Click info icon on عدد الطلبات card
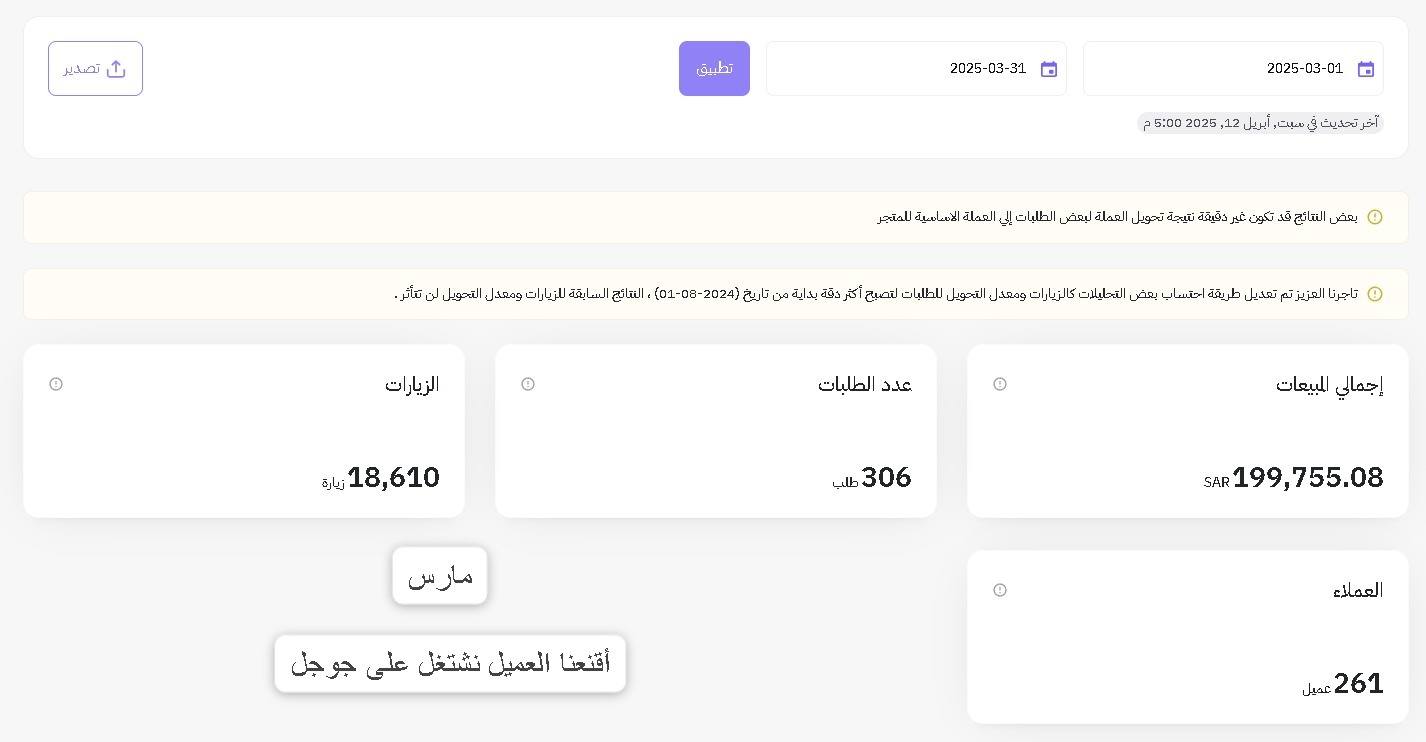1426x742 pixels. point(528,384)
